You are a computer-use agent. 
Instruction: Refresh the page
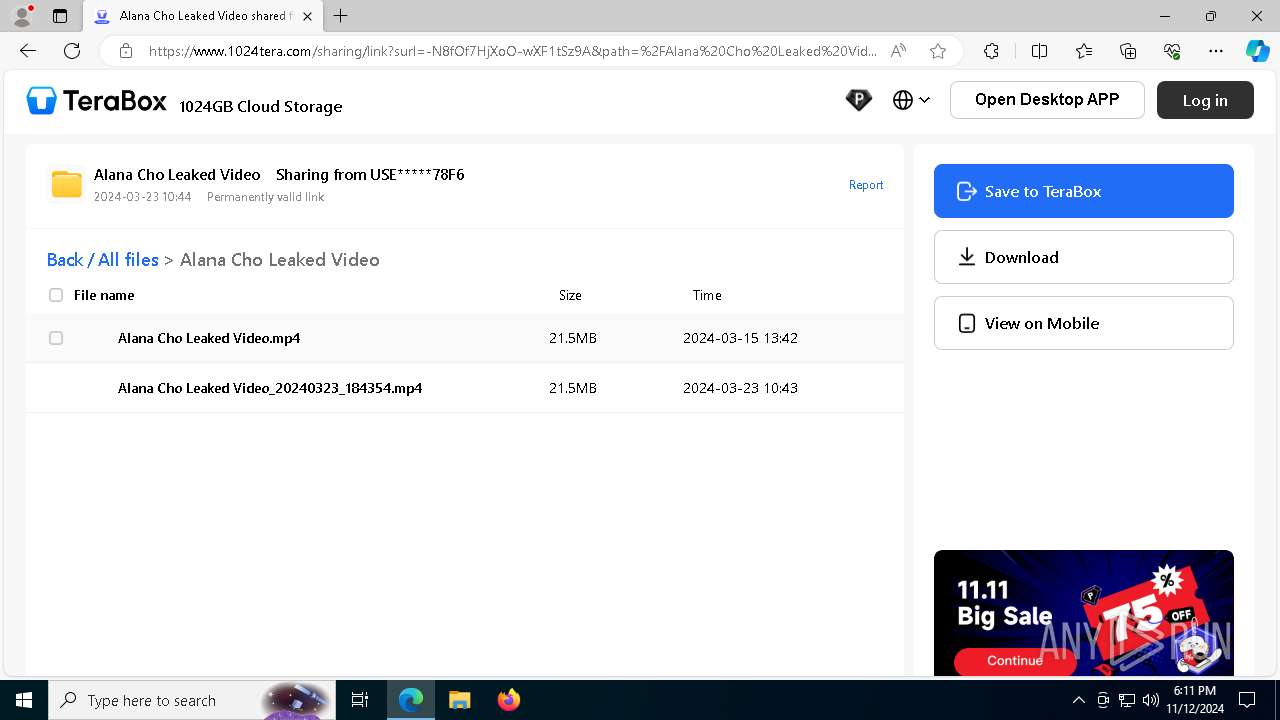click(72, 51)
